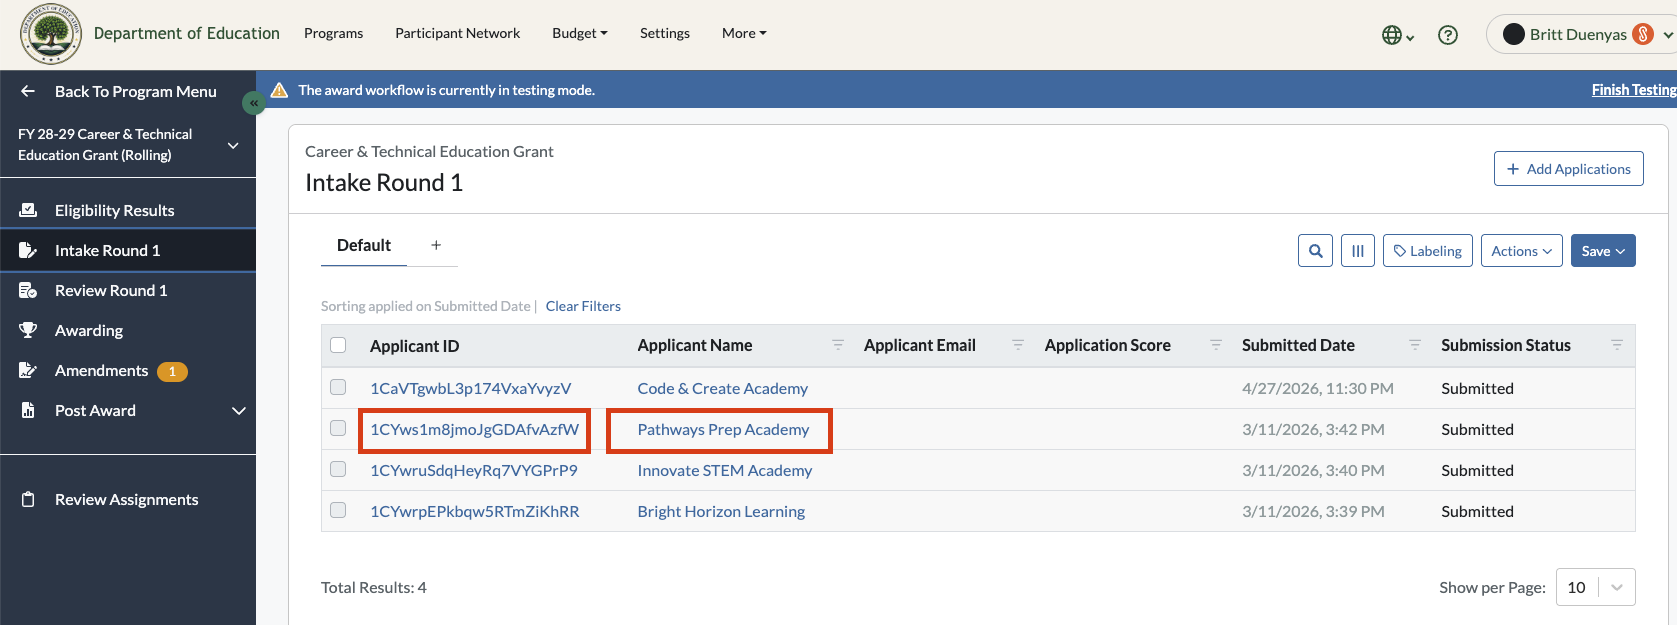
Task: Click the globe language icon
Action: pyautogui.click(x=1397, y=35)
